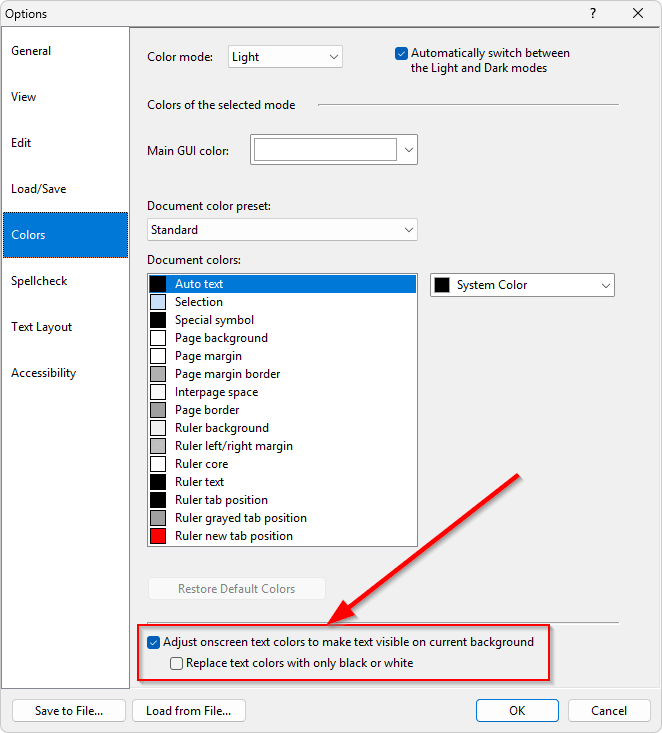662x733 pixels.
Task: Enable Replace text colors with black or white
Action: click(x=176, y=663)
